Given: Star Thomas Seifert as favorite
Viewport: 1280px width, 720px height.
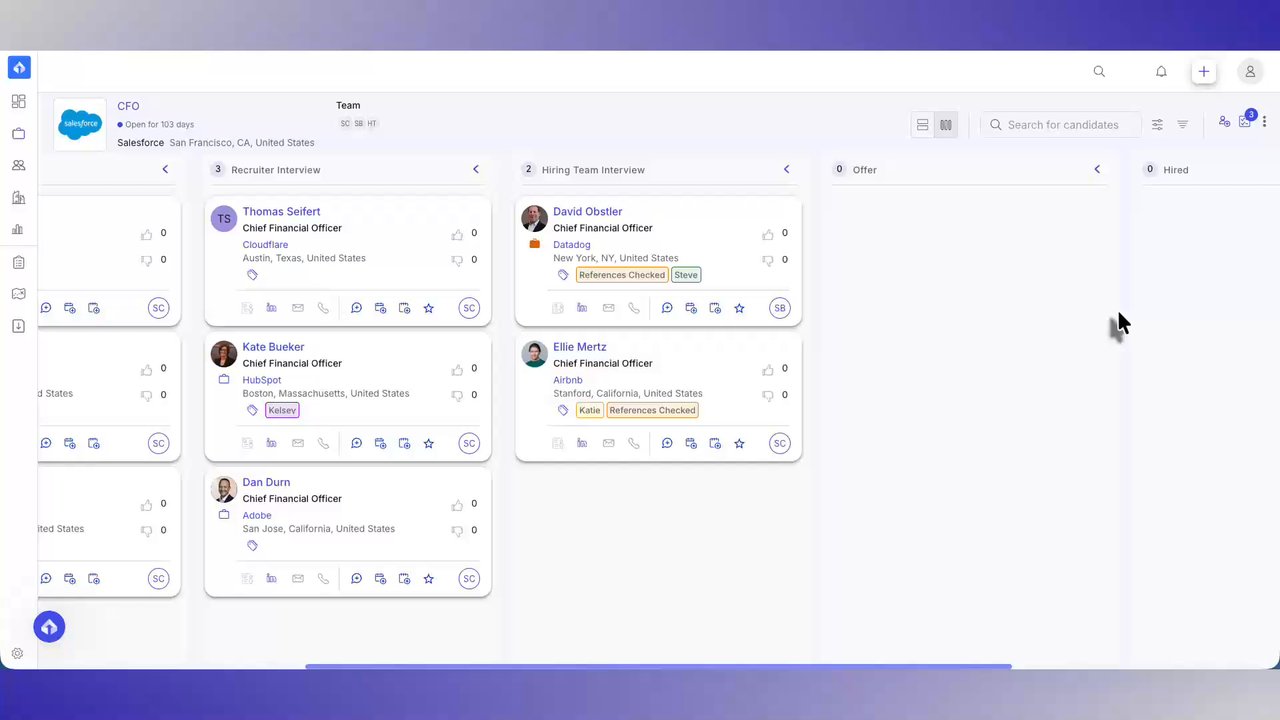Looking at the screenshot, I should click(429, 308).
